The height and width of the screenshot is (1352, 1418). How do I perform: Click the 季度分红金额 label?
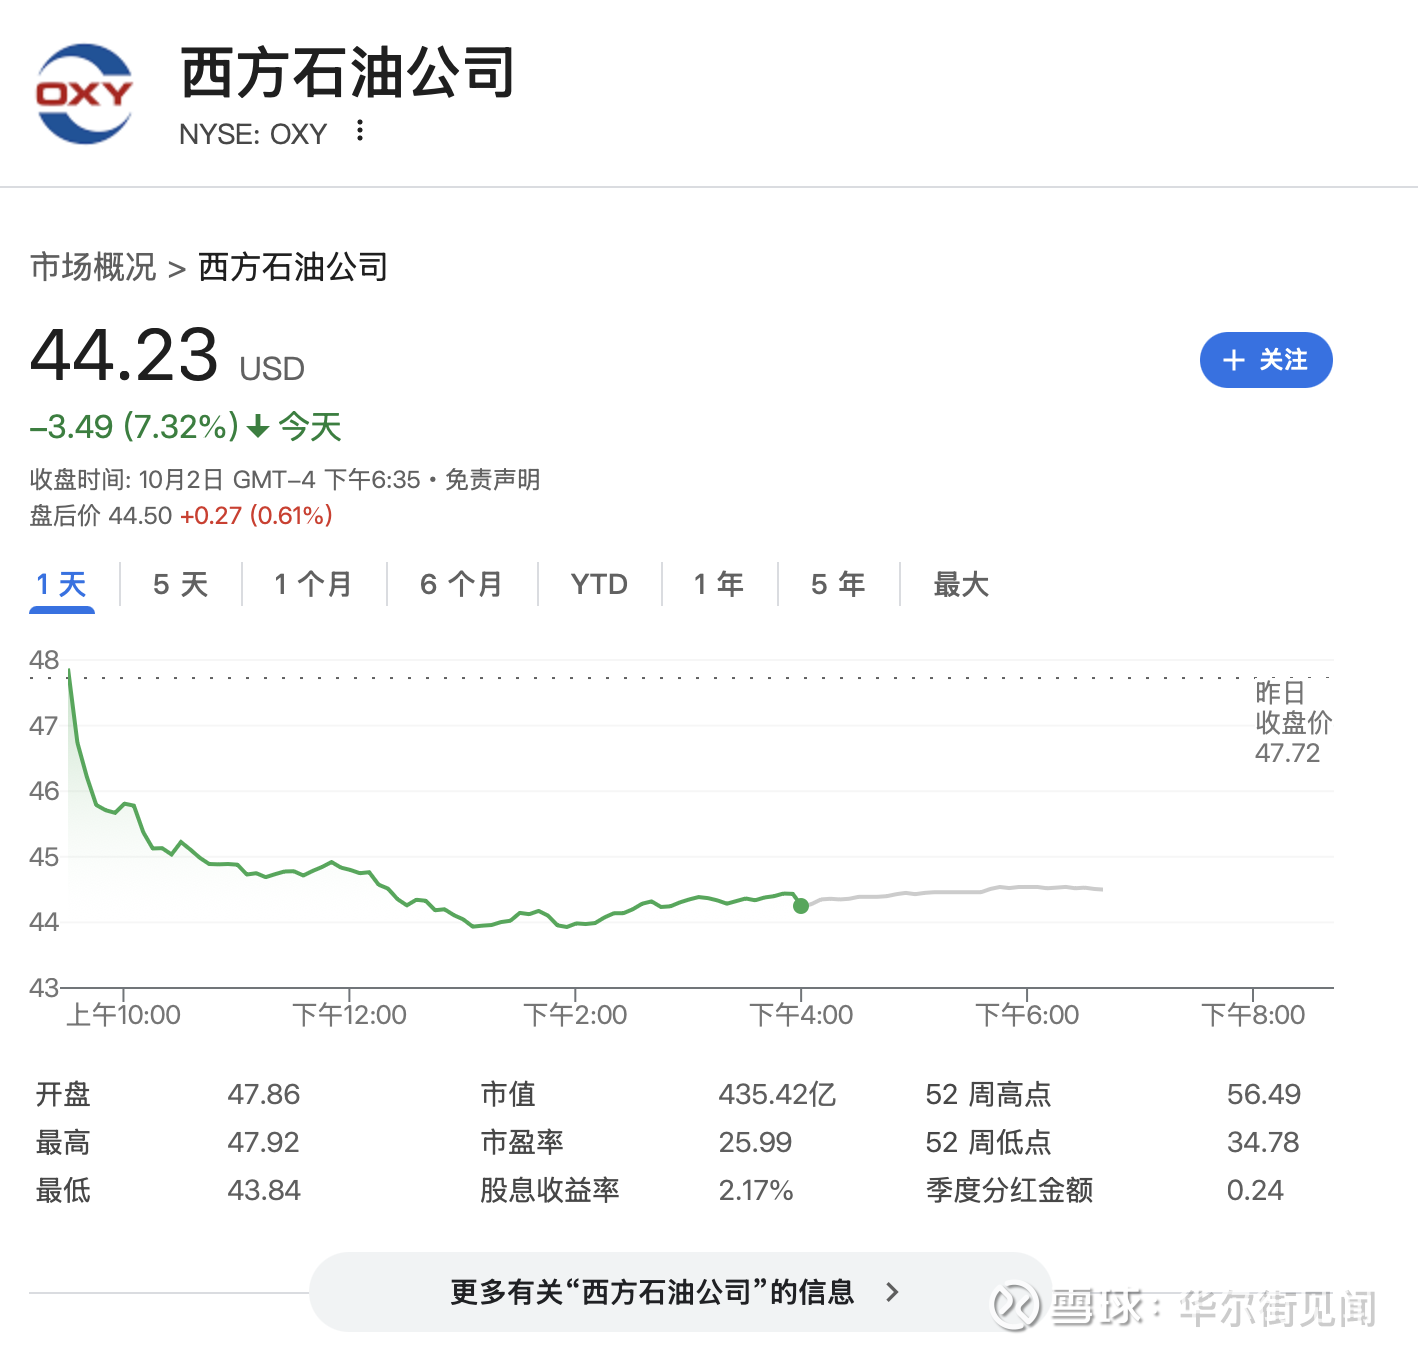(x=1009, y=1190)
